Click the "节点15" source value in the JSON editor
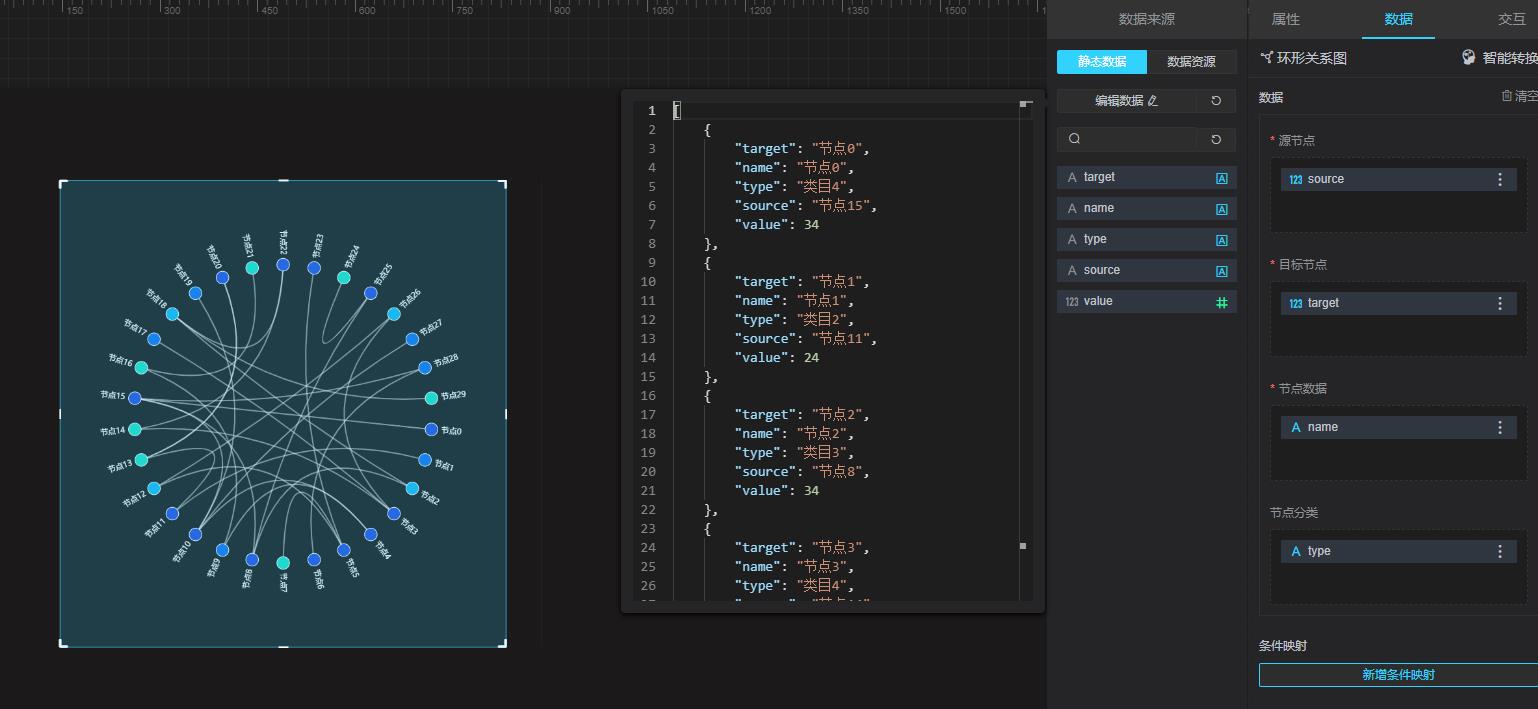 pyautogui.click(x=840, y=206)
